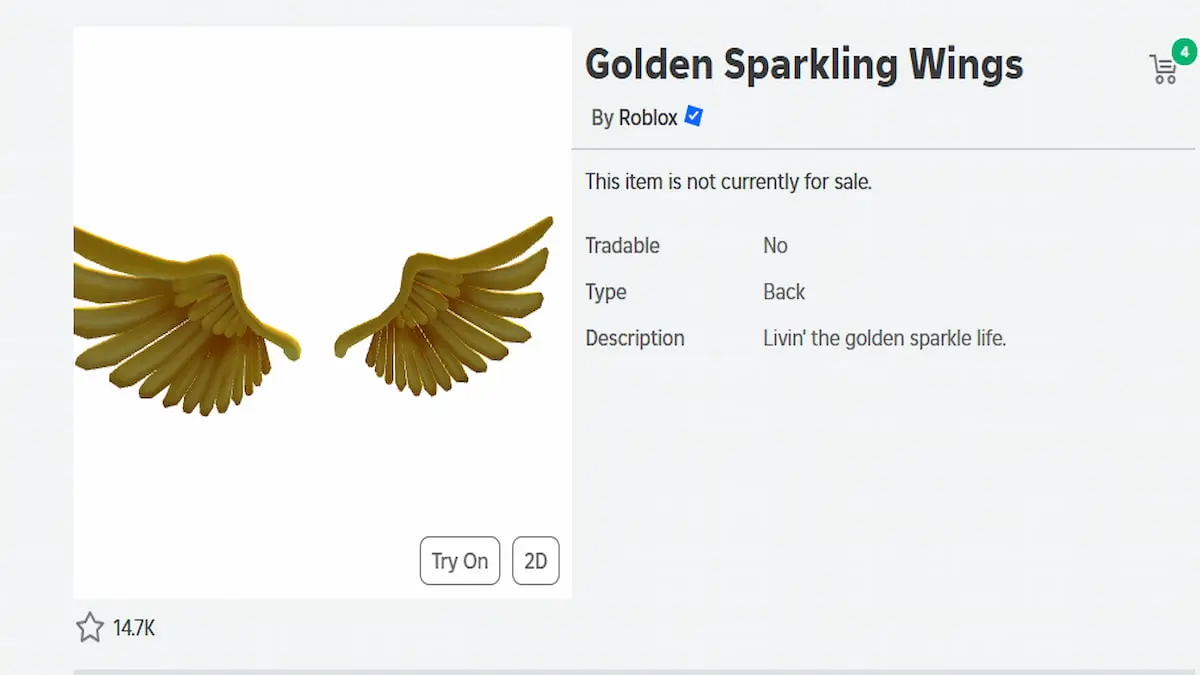Click the 'By' text before Roblox
The image size is (1200, 675).
pos(602,118)
